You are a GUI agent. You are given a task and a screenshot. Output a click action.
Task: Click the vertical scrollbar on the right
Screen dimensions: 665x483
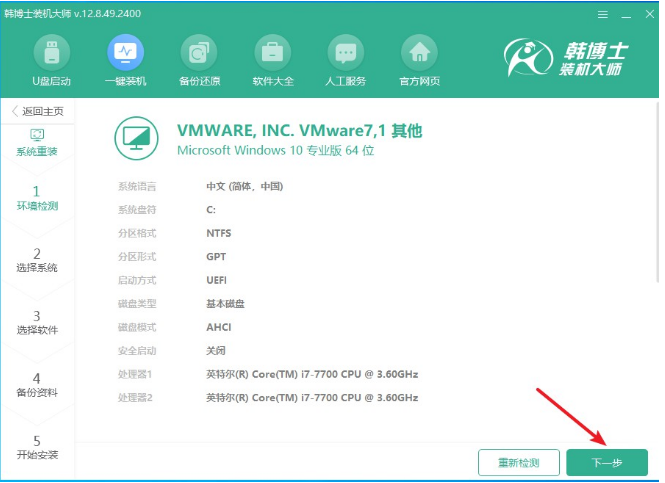click(657, 191)
